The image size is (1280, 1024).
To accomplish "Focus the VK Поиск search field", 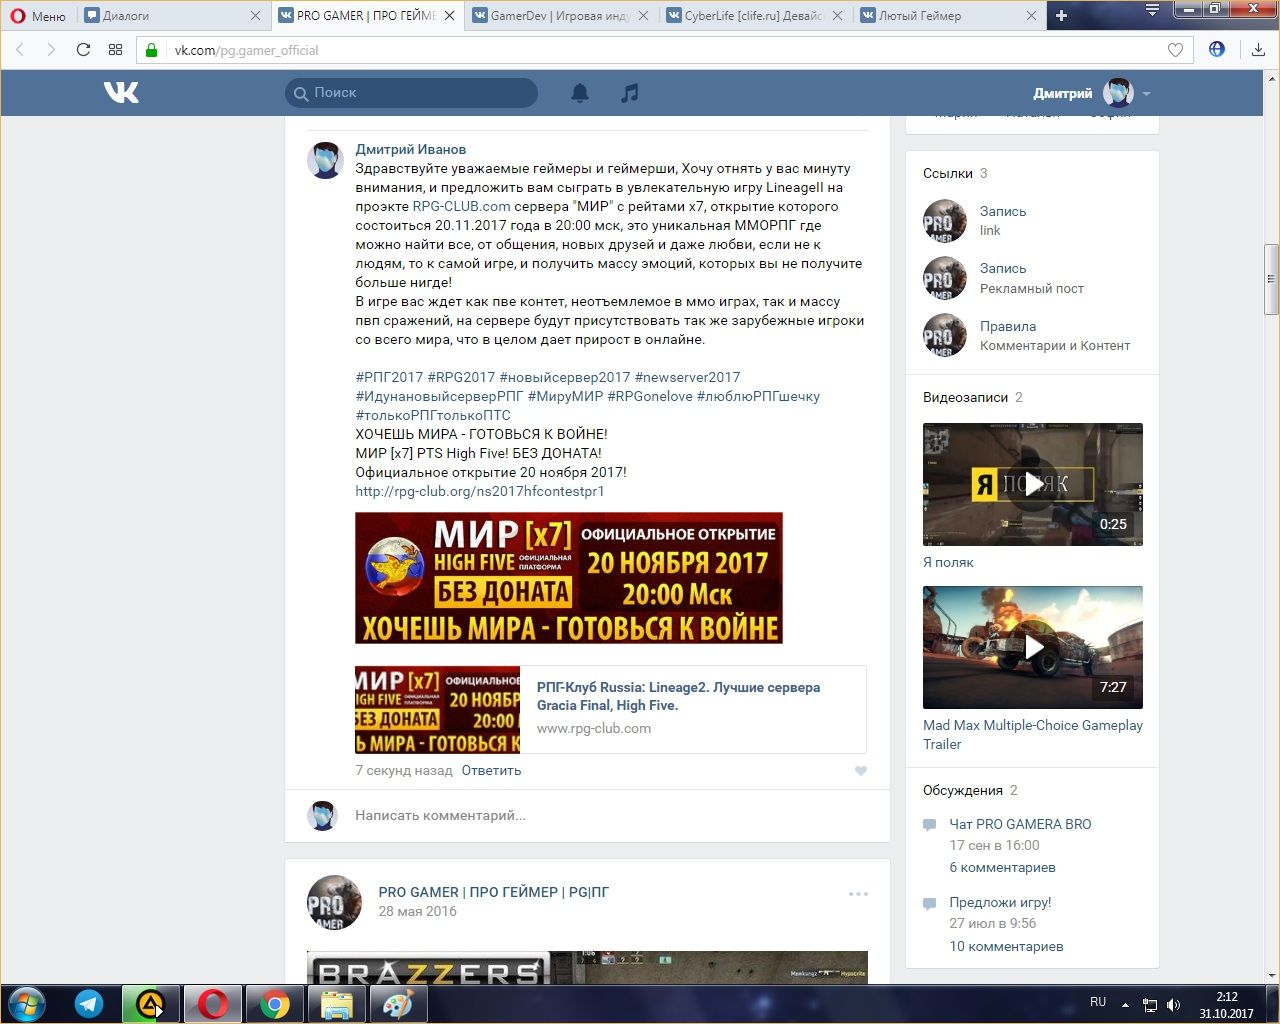I will point(411,93).
